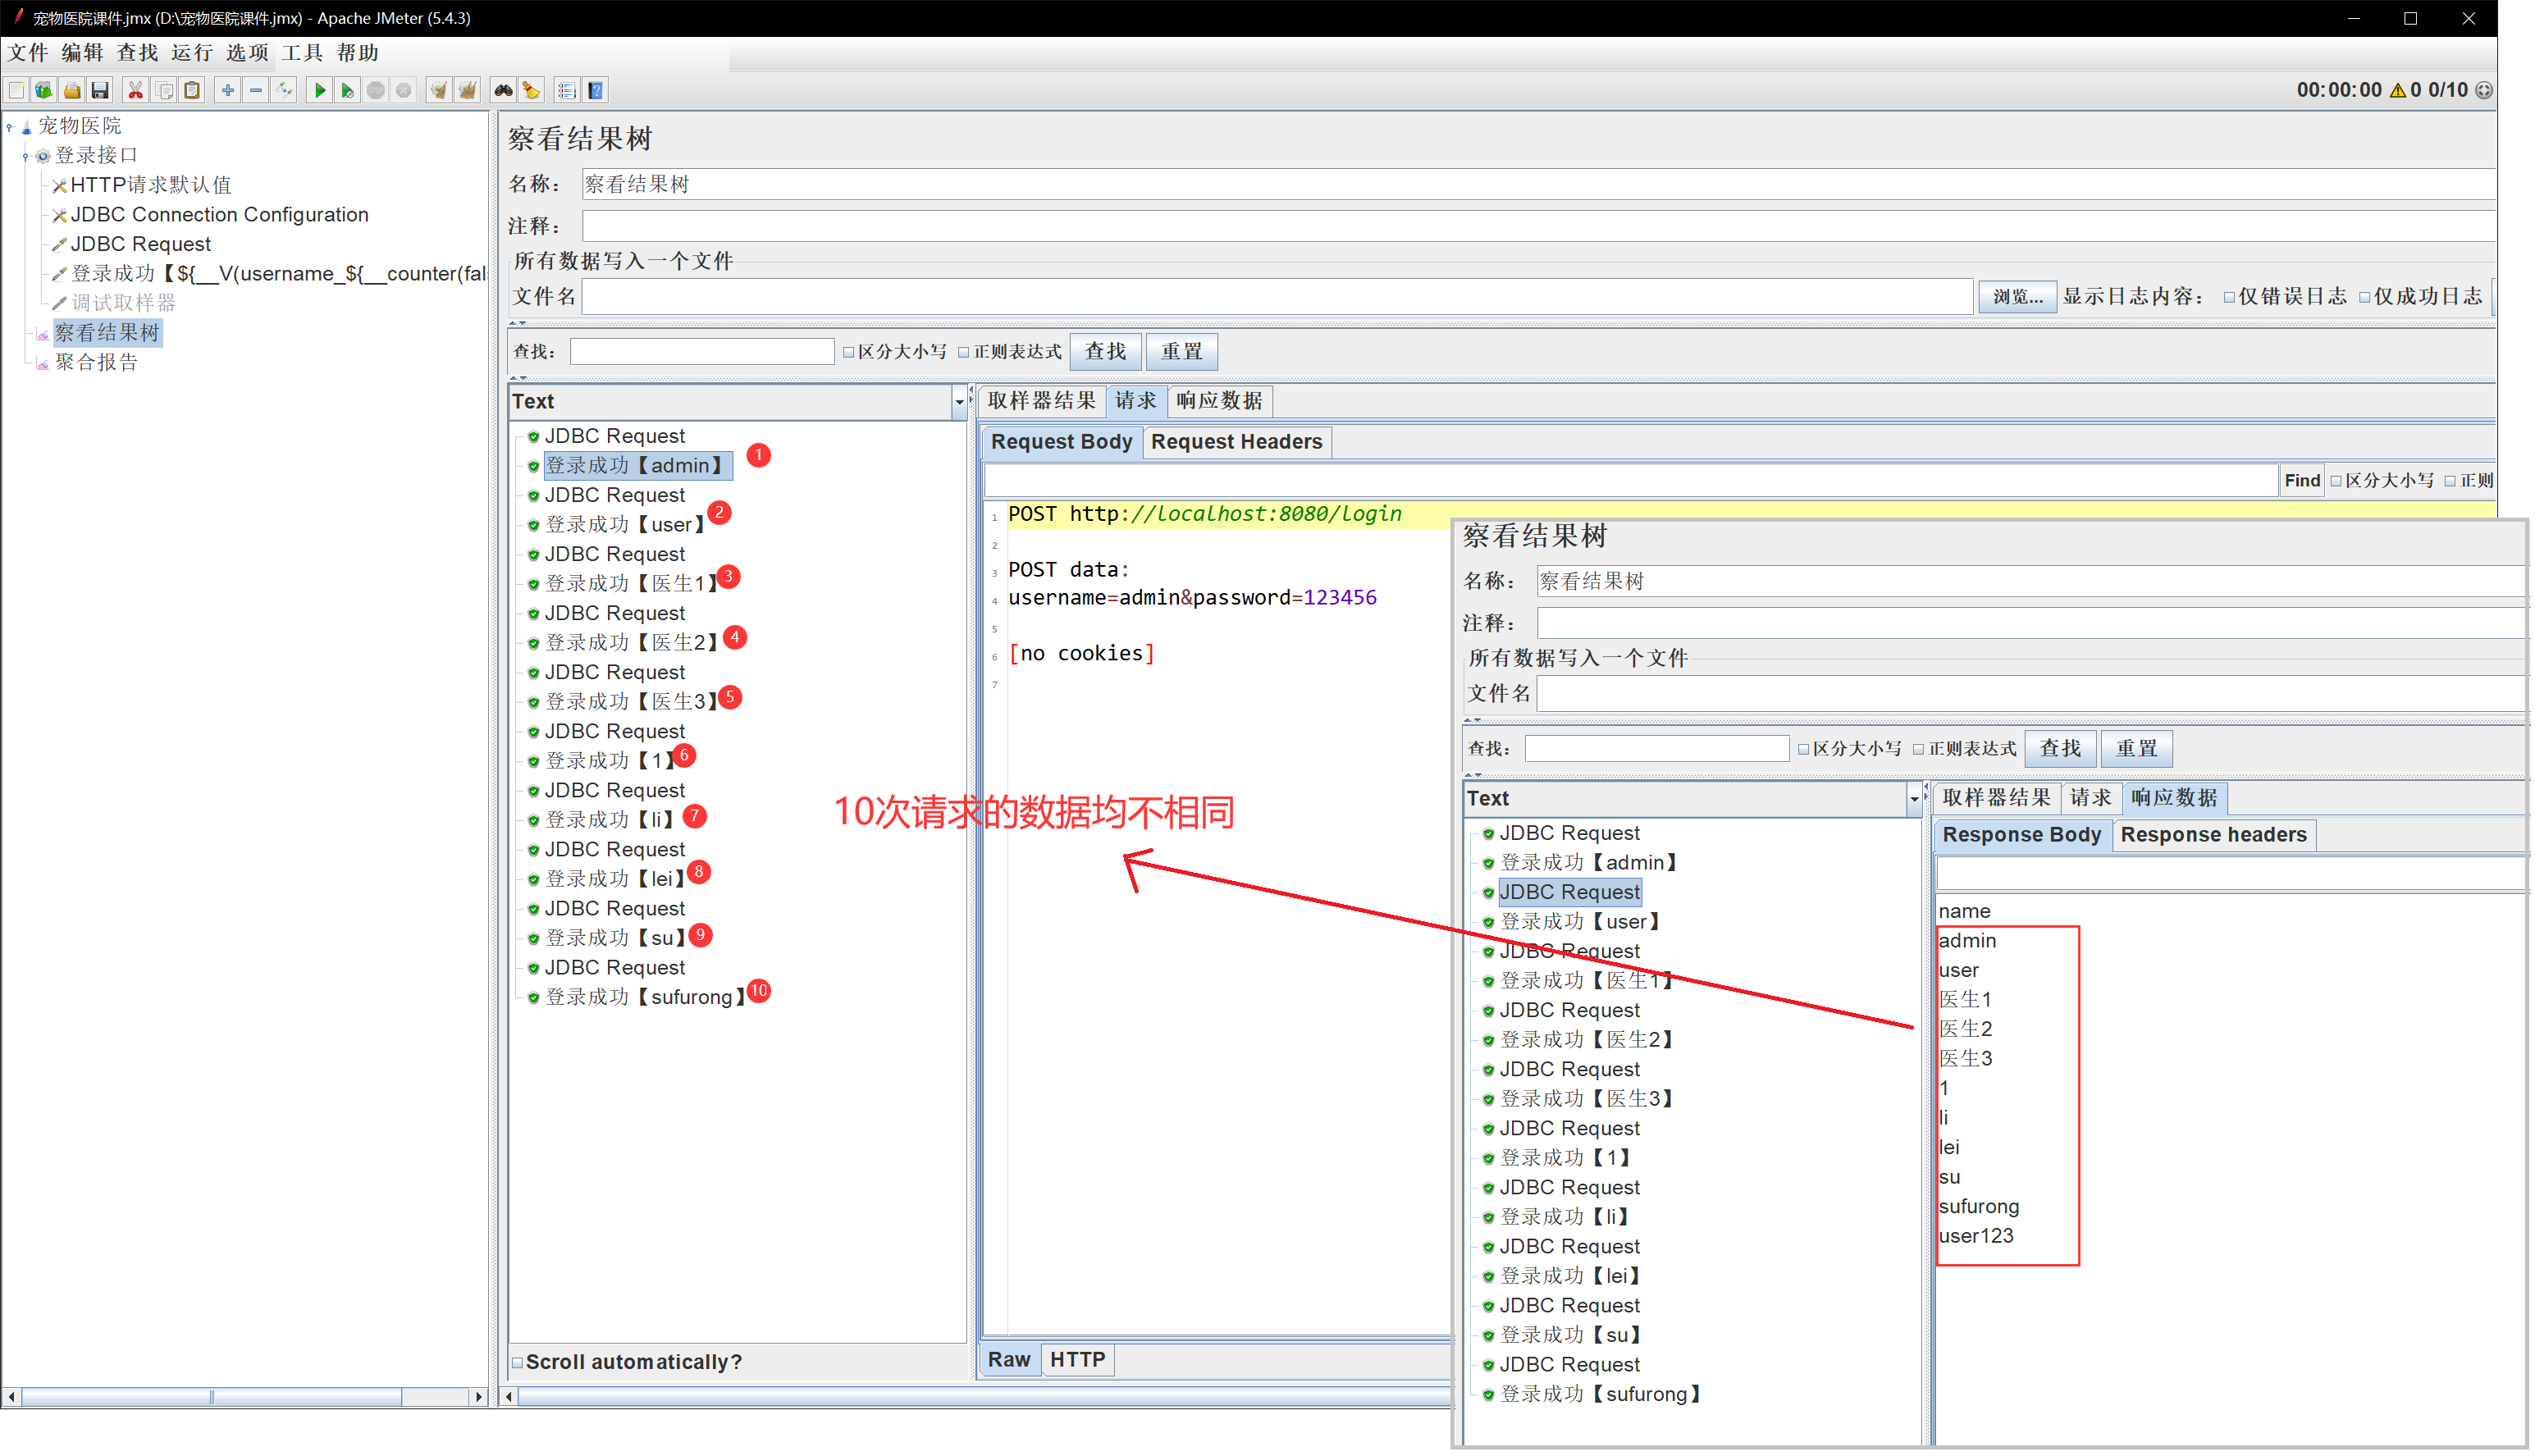Click the scissors Cut icon
Viewport: 2535px width, 1456px height.
click(x=135, y=91)
